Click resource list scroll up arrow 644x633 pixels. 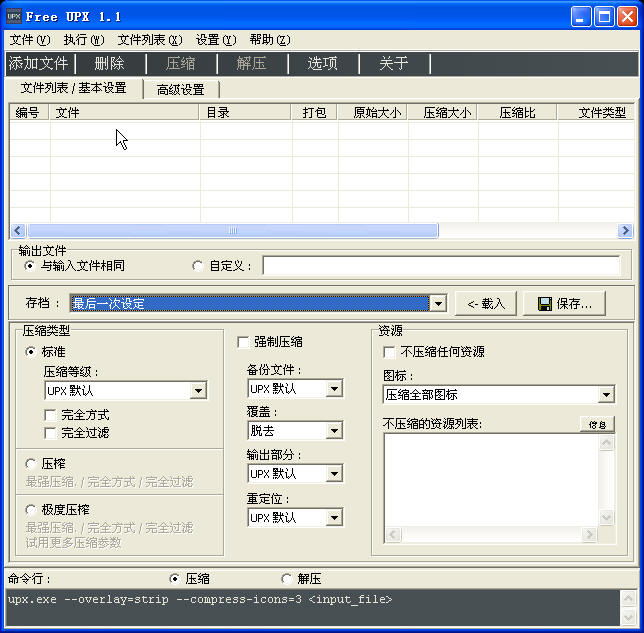607,443
